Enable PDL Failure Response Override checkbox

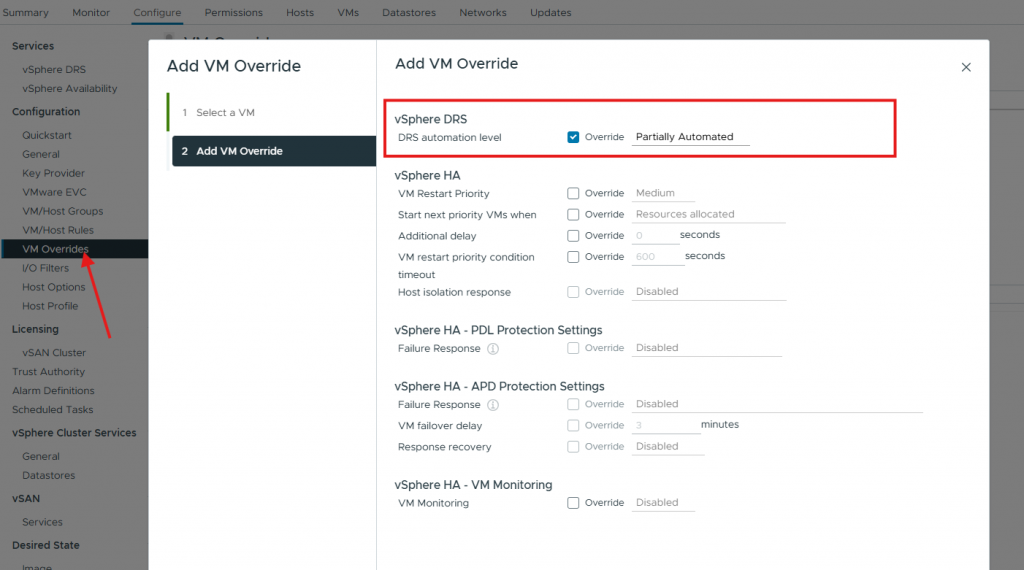coord(573,348)
